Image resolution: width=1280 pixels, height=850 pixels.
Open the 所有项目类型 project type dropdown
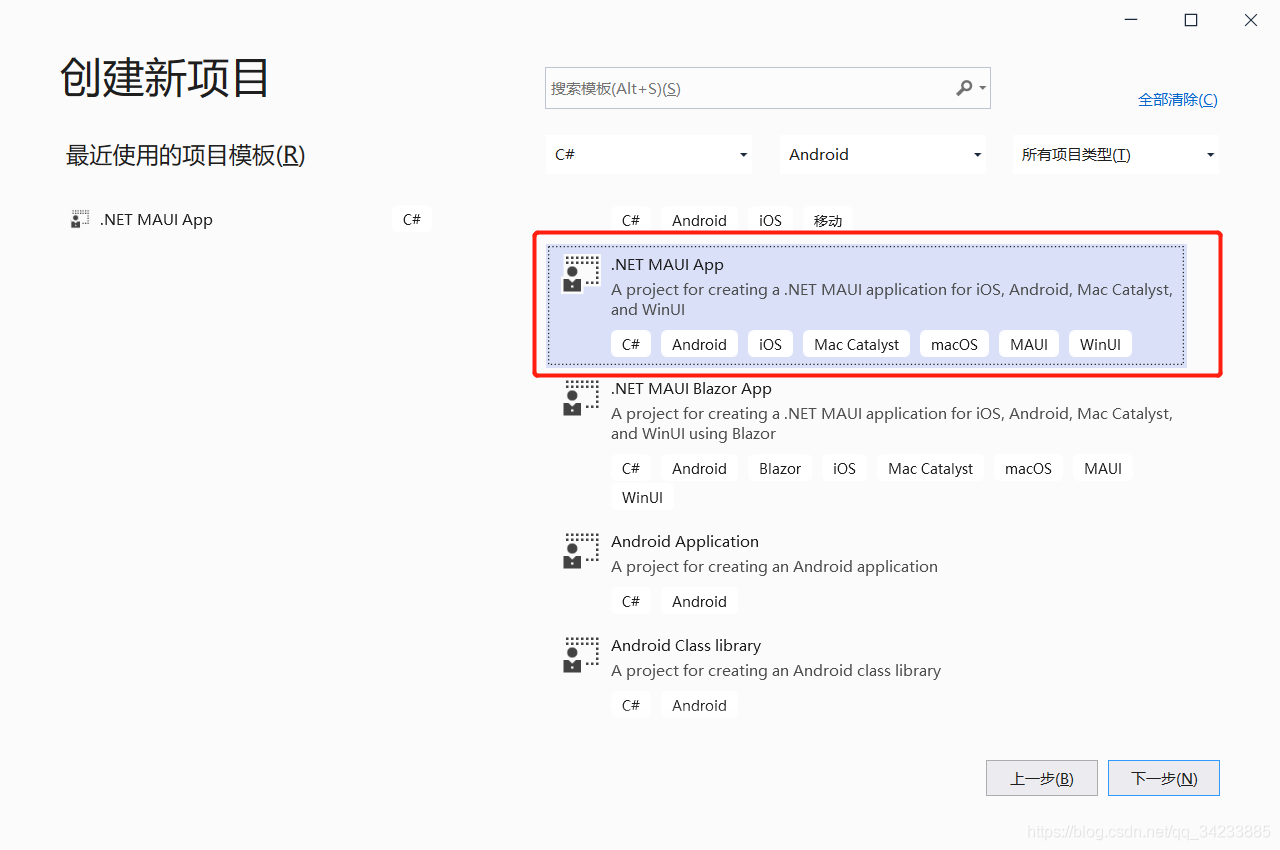coord(1116,154)
